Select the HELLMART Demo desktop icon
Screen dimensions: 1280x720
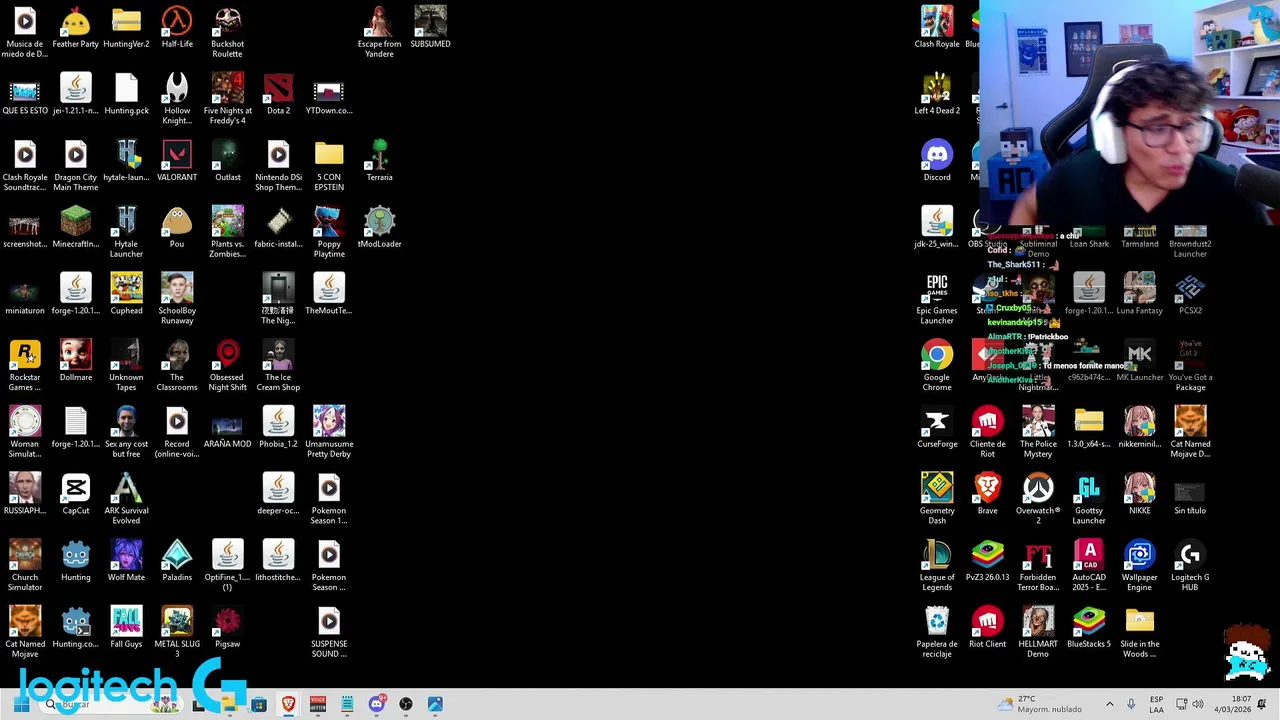pos(1038,633)
